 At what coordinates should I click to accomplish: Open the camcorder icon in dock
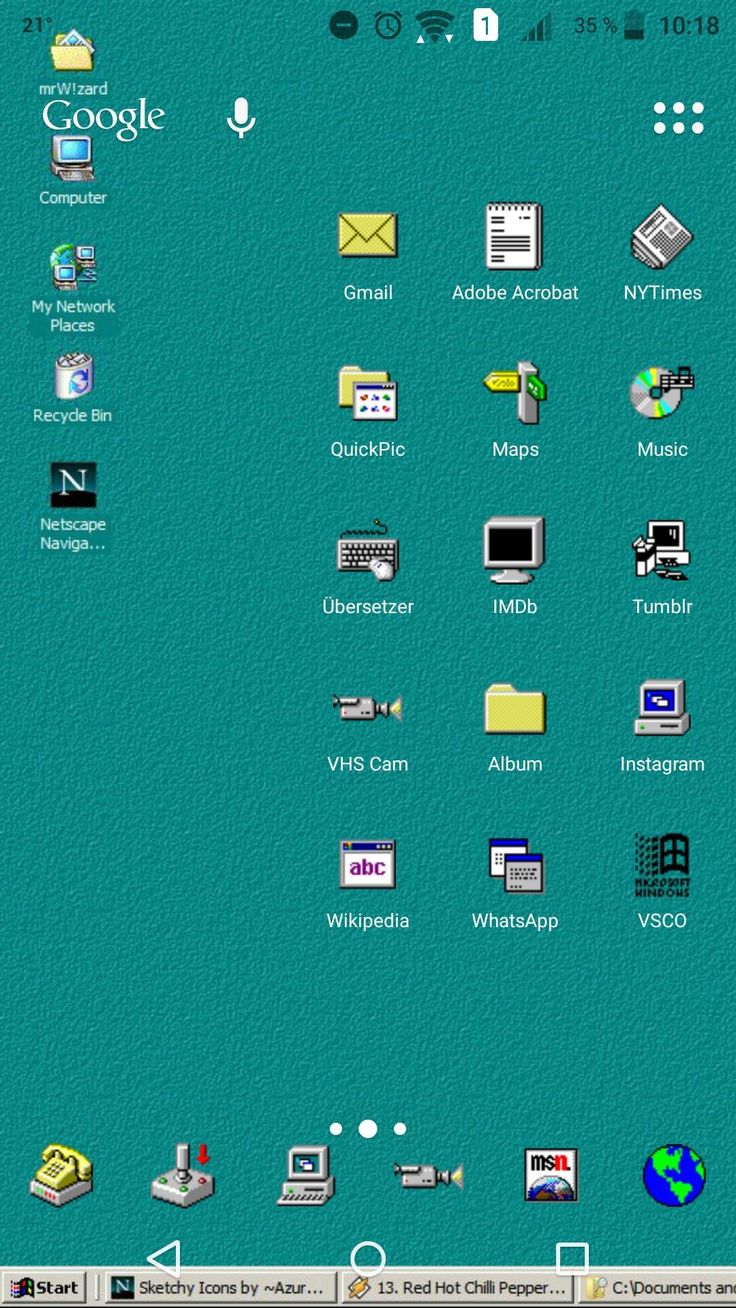[x=428, y=1175]
